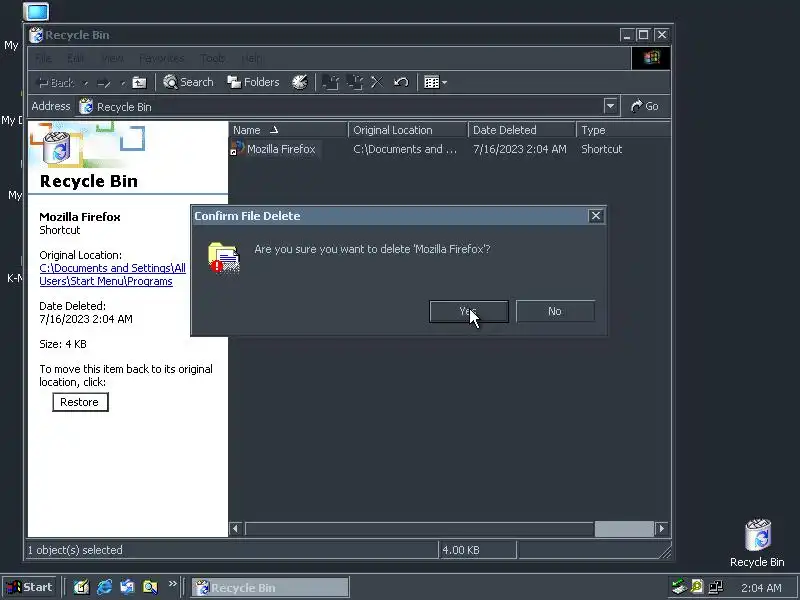Open the Views dropdown button
The image size is (800, 600).
[435, 82]
